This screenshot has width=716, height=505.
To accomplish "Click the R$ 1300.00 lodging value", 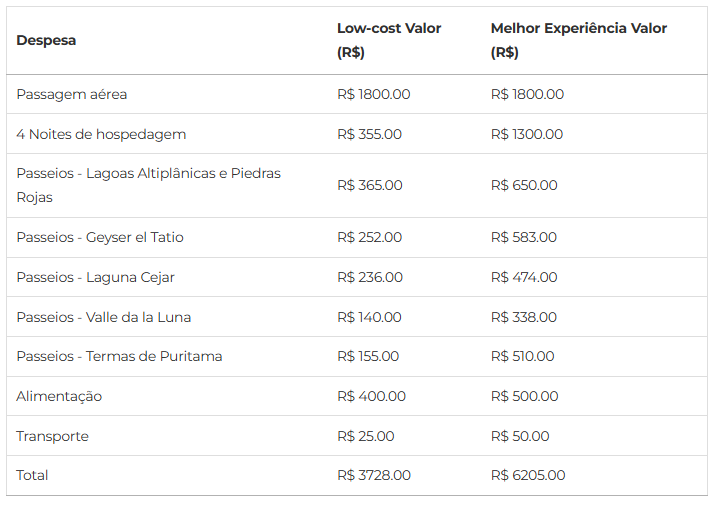I will 527,134.
